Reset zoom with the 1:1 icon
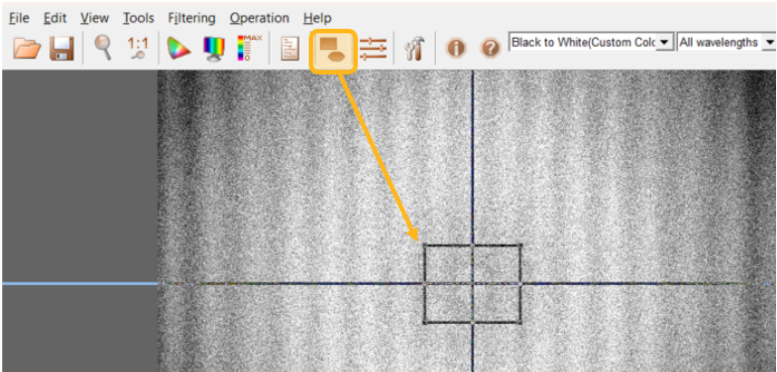 click(x=138, y=49)
